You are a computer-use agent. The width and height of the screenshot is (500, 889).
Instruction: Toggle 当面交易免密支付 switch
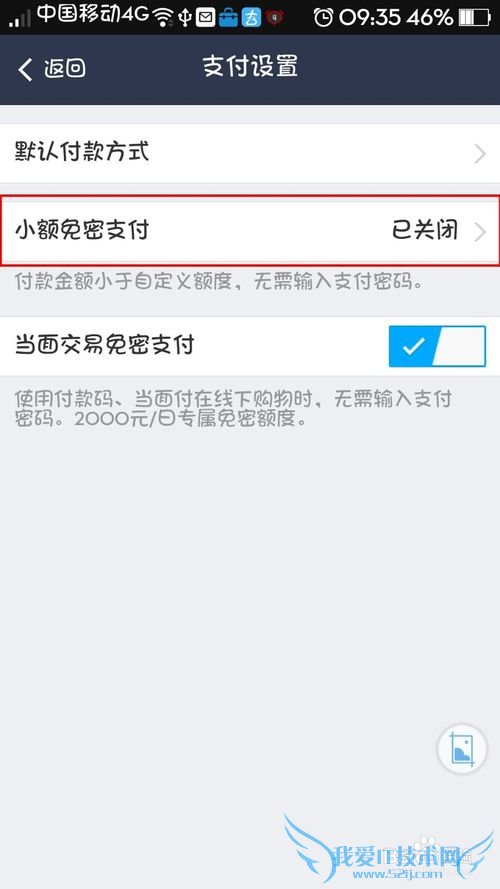tap(437, 346)
